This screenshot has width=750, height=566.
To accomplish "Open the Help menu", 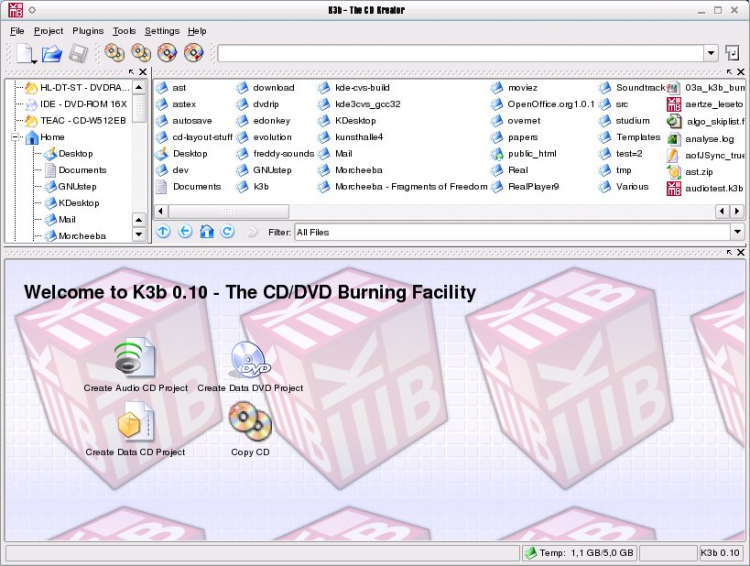I will 197,31.
